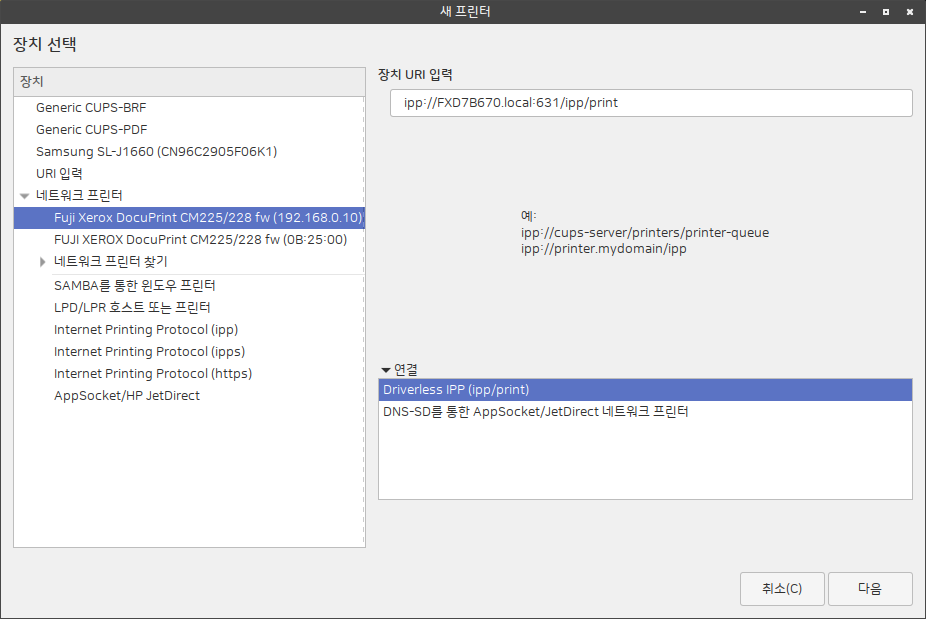926x619 pixels.
Task: Select Internet Printing Protocol (ipp)
Action: click(x=146, y=329)
